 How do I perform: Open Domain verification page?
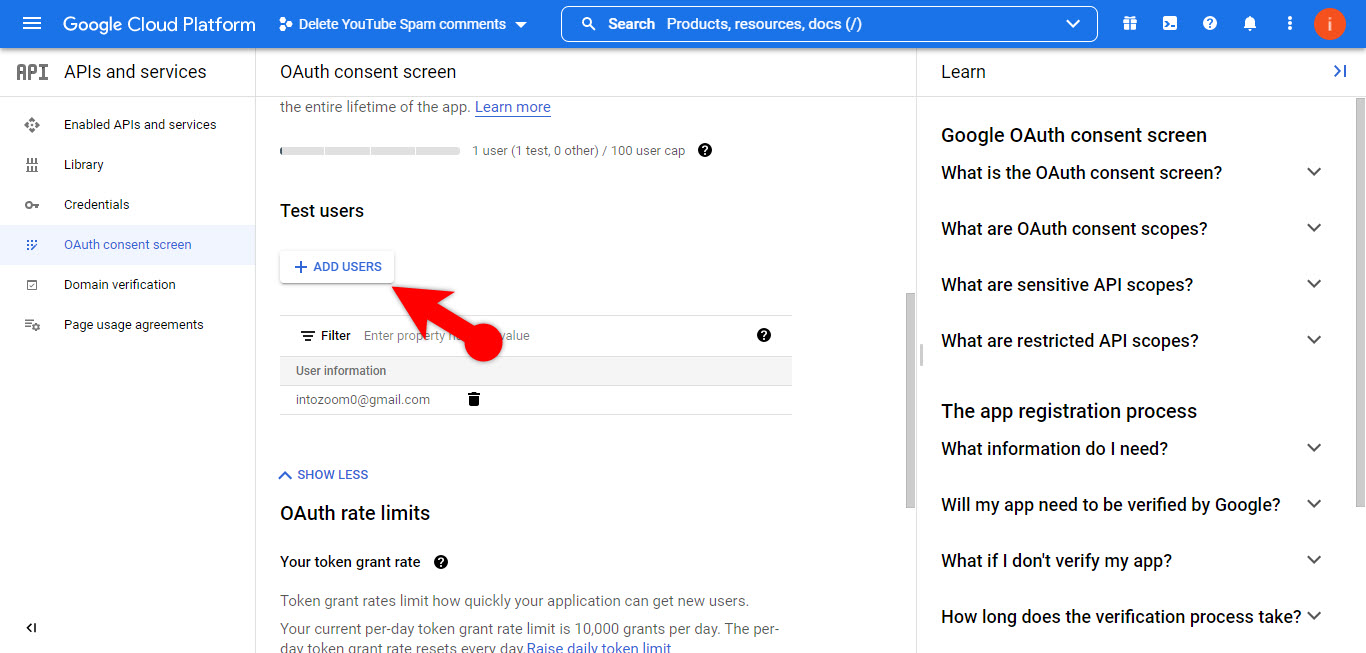[120, 285]
